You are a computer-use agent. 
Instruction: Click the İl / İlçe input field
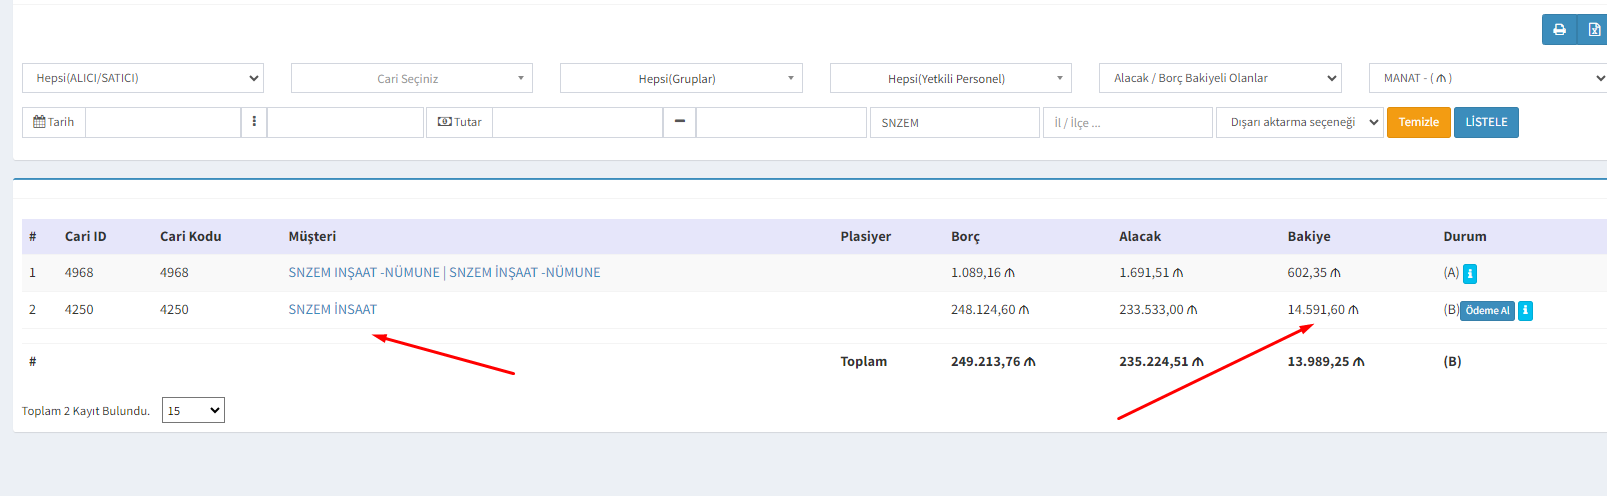point(1127,123)
